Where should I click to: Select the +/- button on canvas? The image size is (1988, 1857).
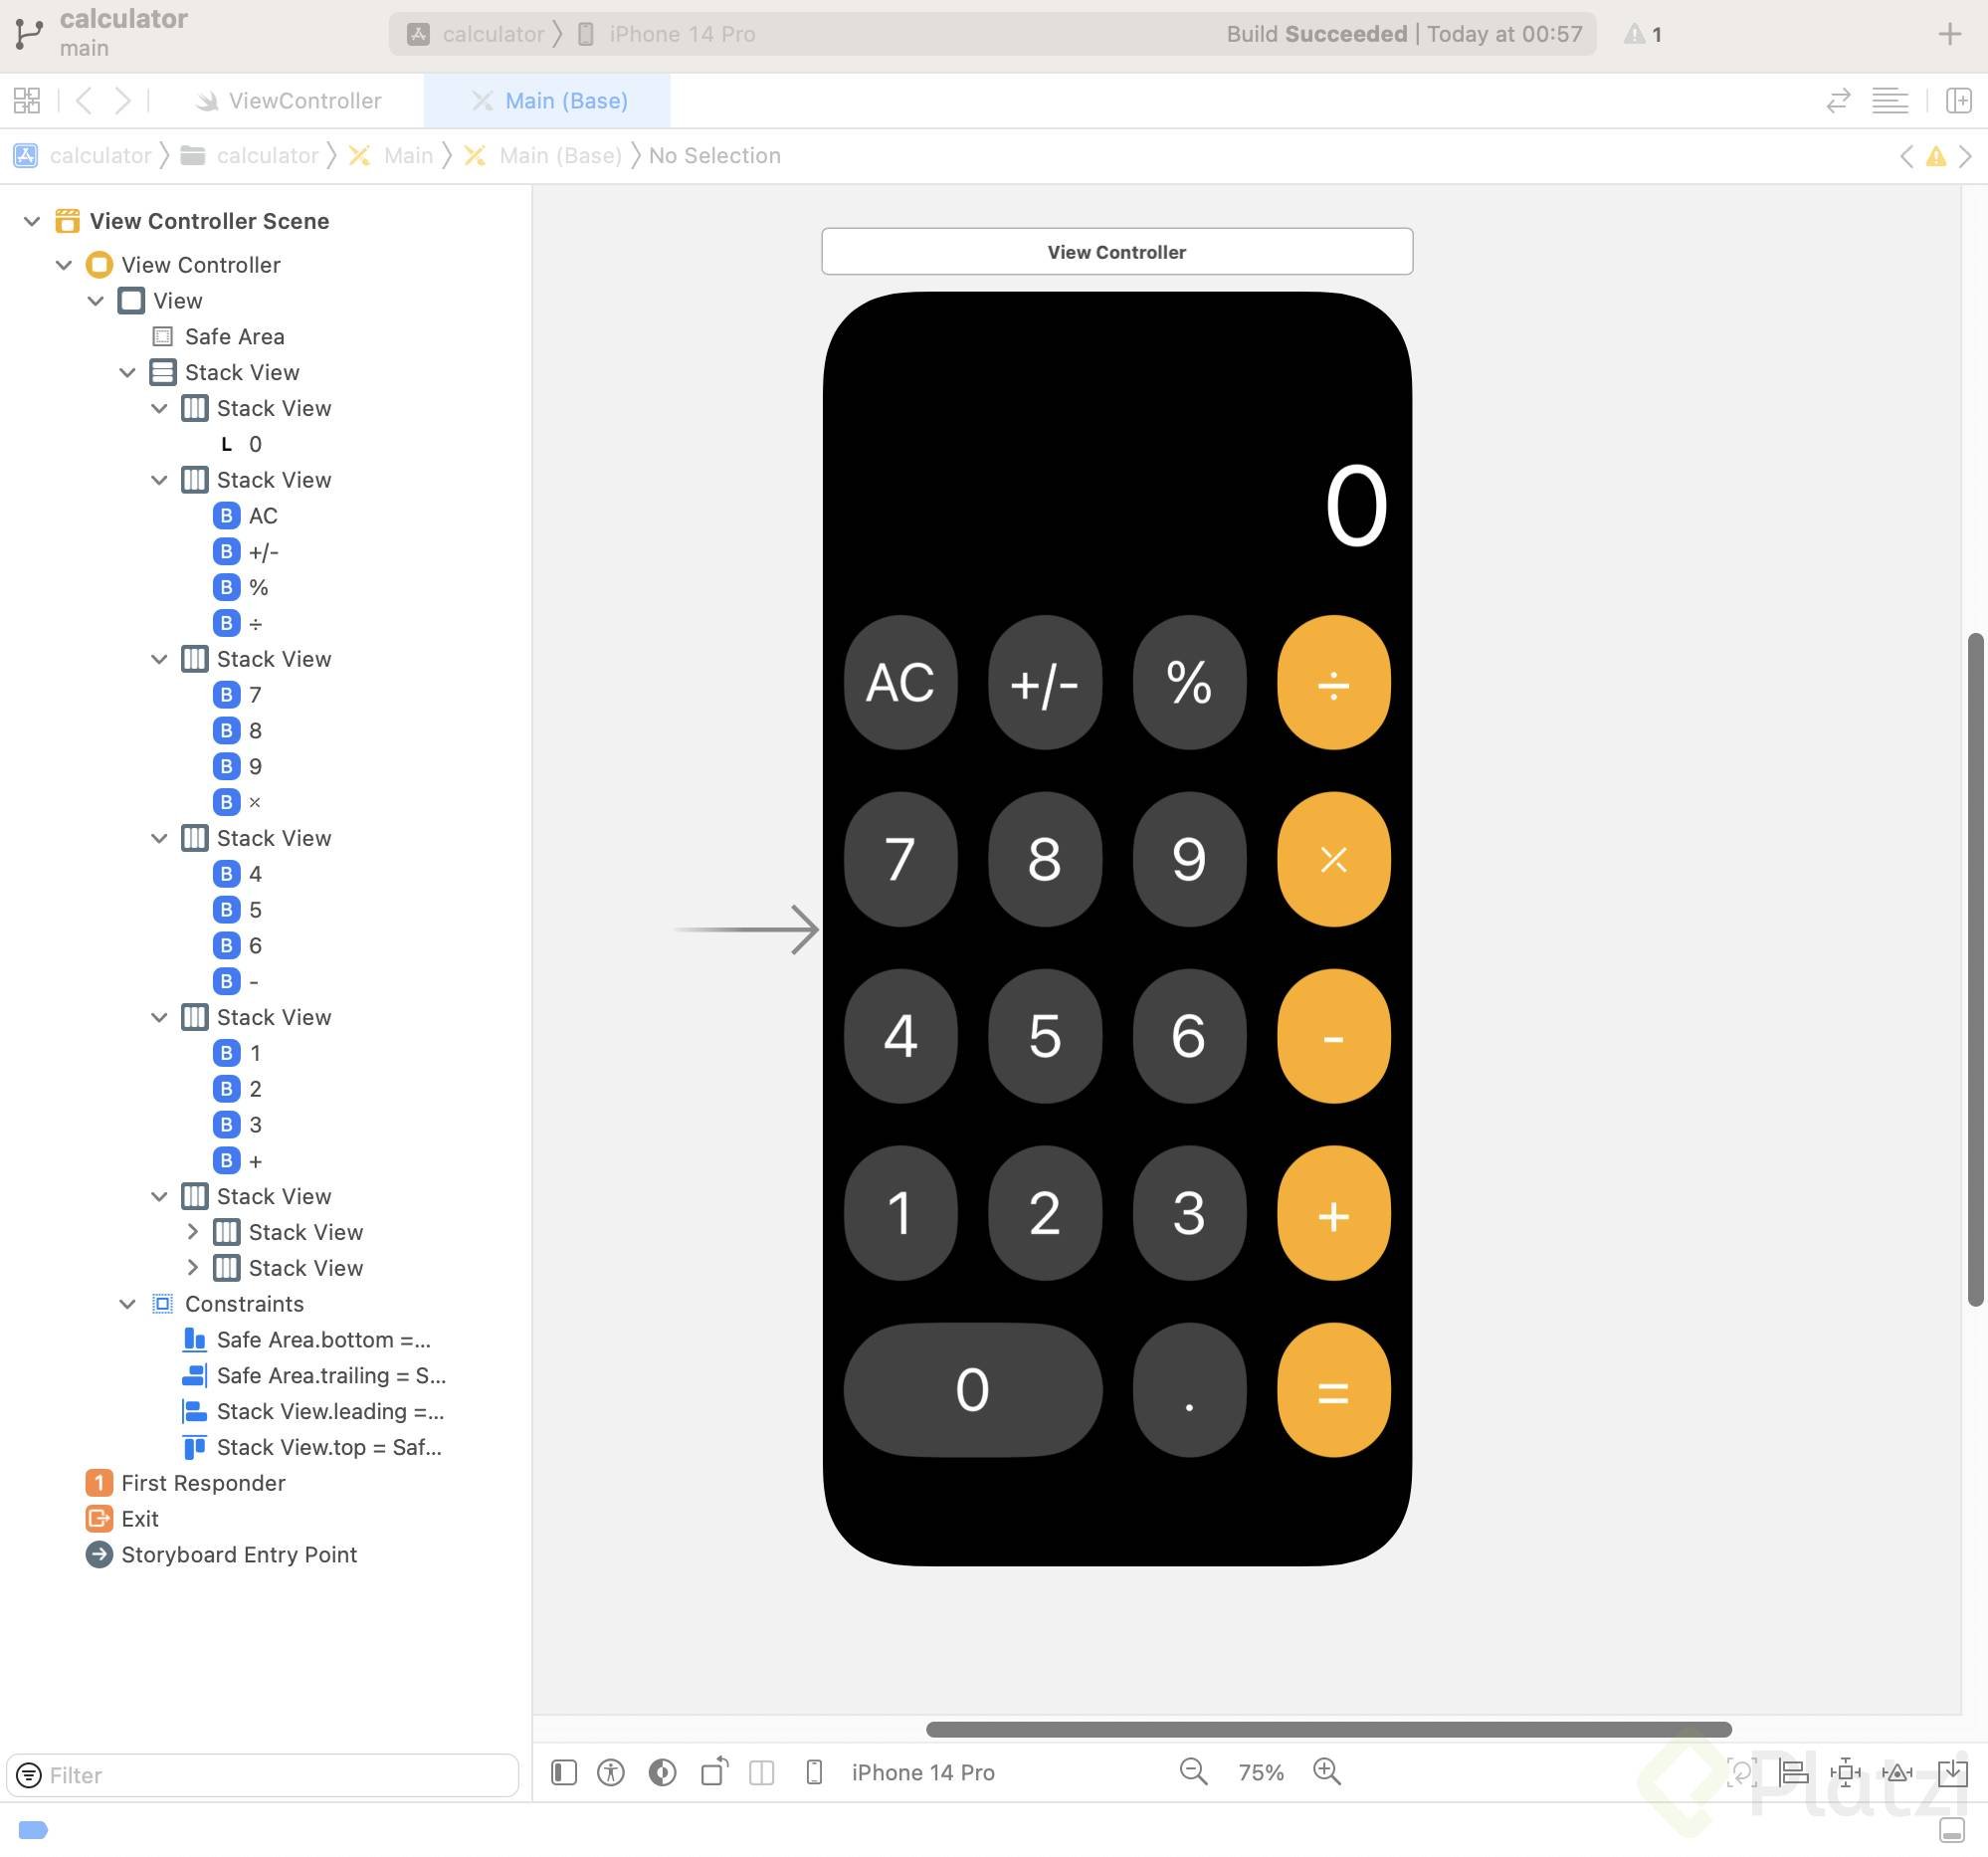click(x=1045, y=682)
